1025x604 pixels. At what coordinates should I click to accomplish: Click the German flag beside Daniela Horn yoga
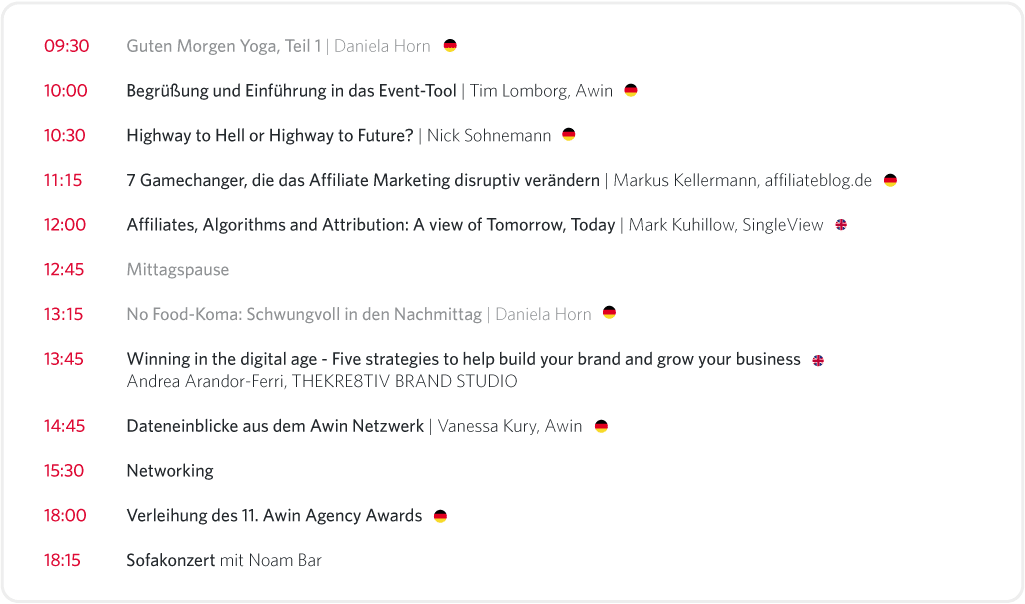pyautogui.click(x=450, y=46)
